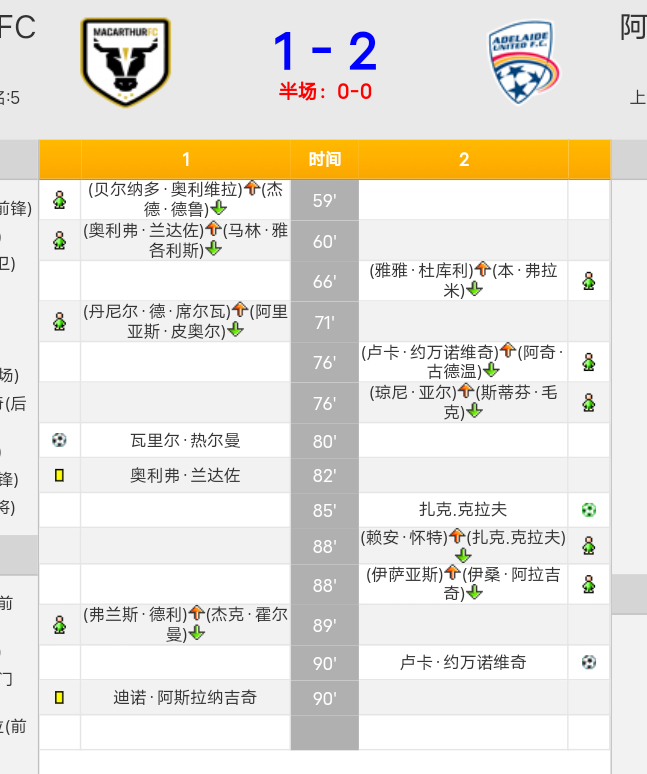Click the substitution icon at 89'
This screenshot has width=647, height=774.
(60, 624)
